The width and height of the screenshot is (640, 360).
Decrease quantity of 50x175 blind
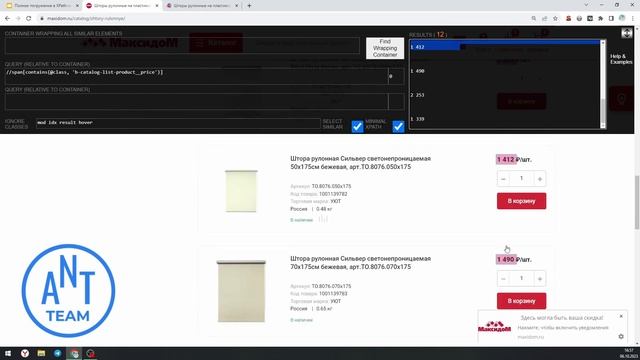point(503,179)
